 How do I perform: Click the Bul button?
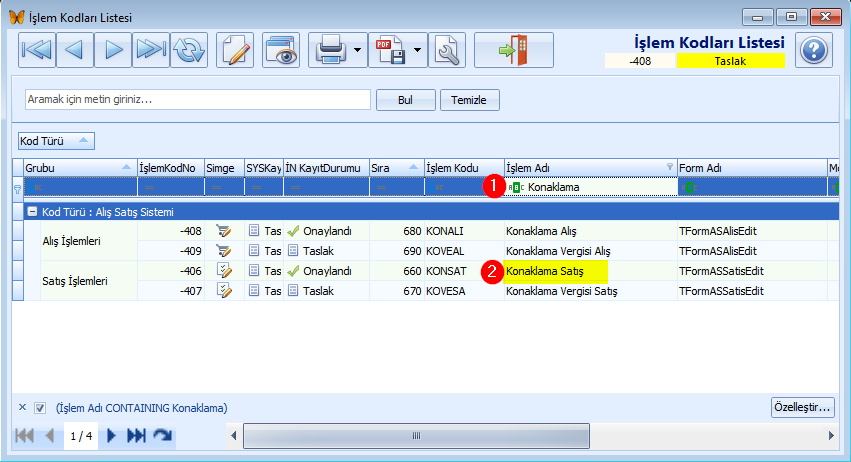click(405, 100)
